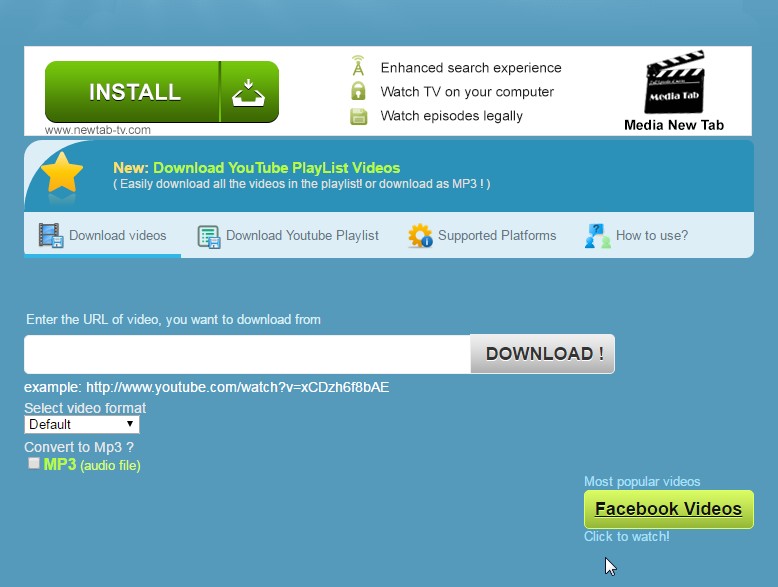Enable the MP3 audio file checkbox
Image resolution: width=778 pixels, height=587 pixels.
34,463
